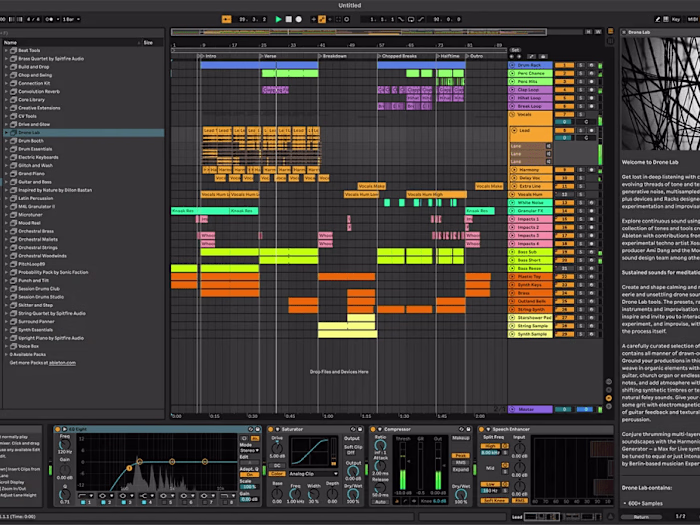
Task: Toggle the Draw Mode pencil icon
Action: [x=658, y=19]
